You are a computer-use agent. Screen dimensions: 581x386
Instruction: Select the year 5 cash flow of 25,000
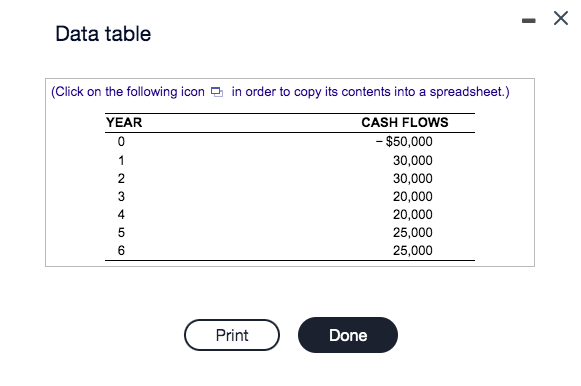[412, 233]
